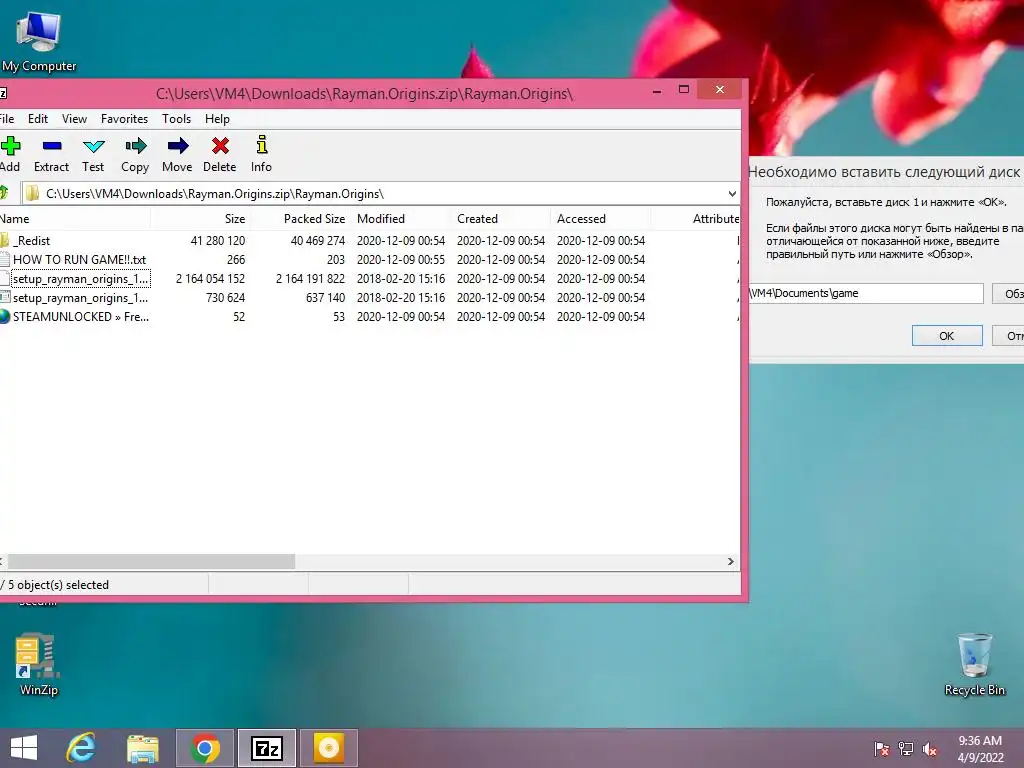Open the Edit menu
The height and width of the screenshot is (768, 1024).
[x=38, y=119]
